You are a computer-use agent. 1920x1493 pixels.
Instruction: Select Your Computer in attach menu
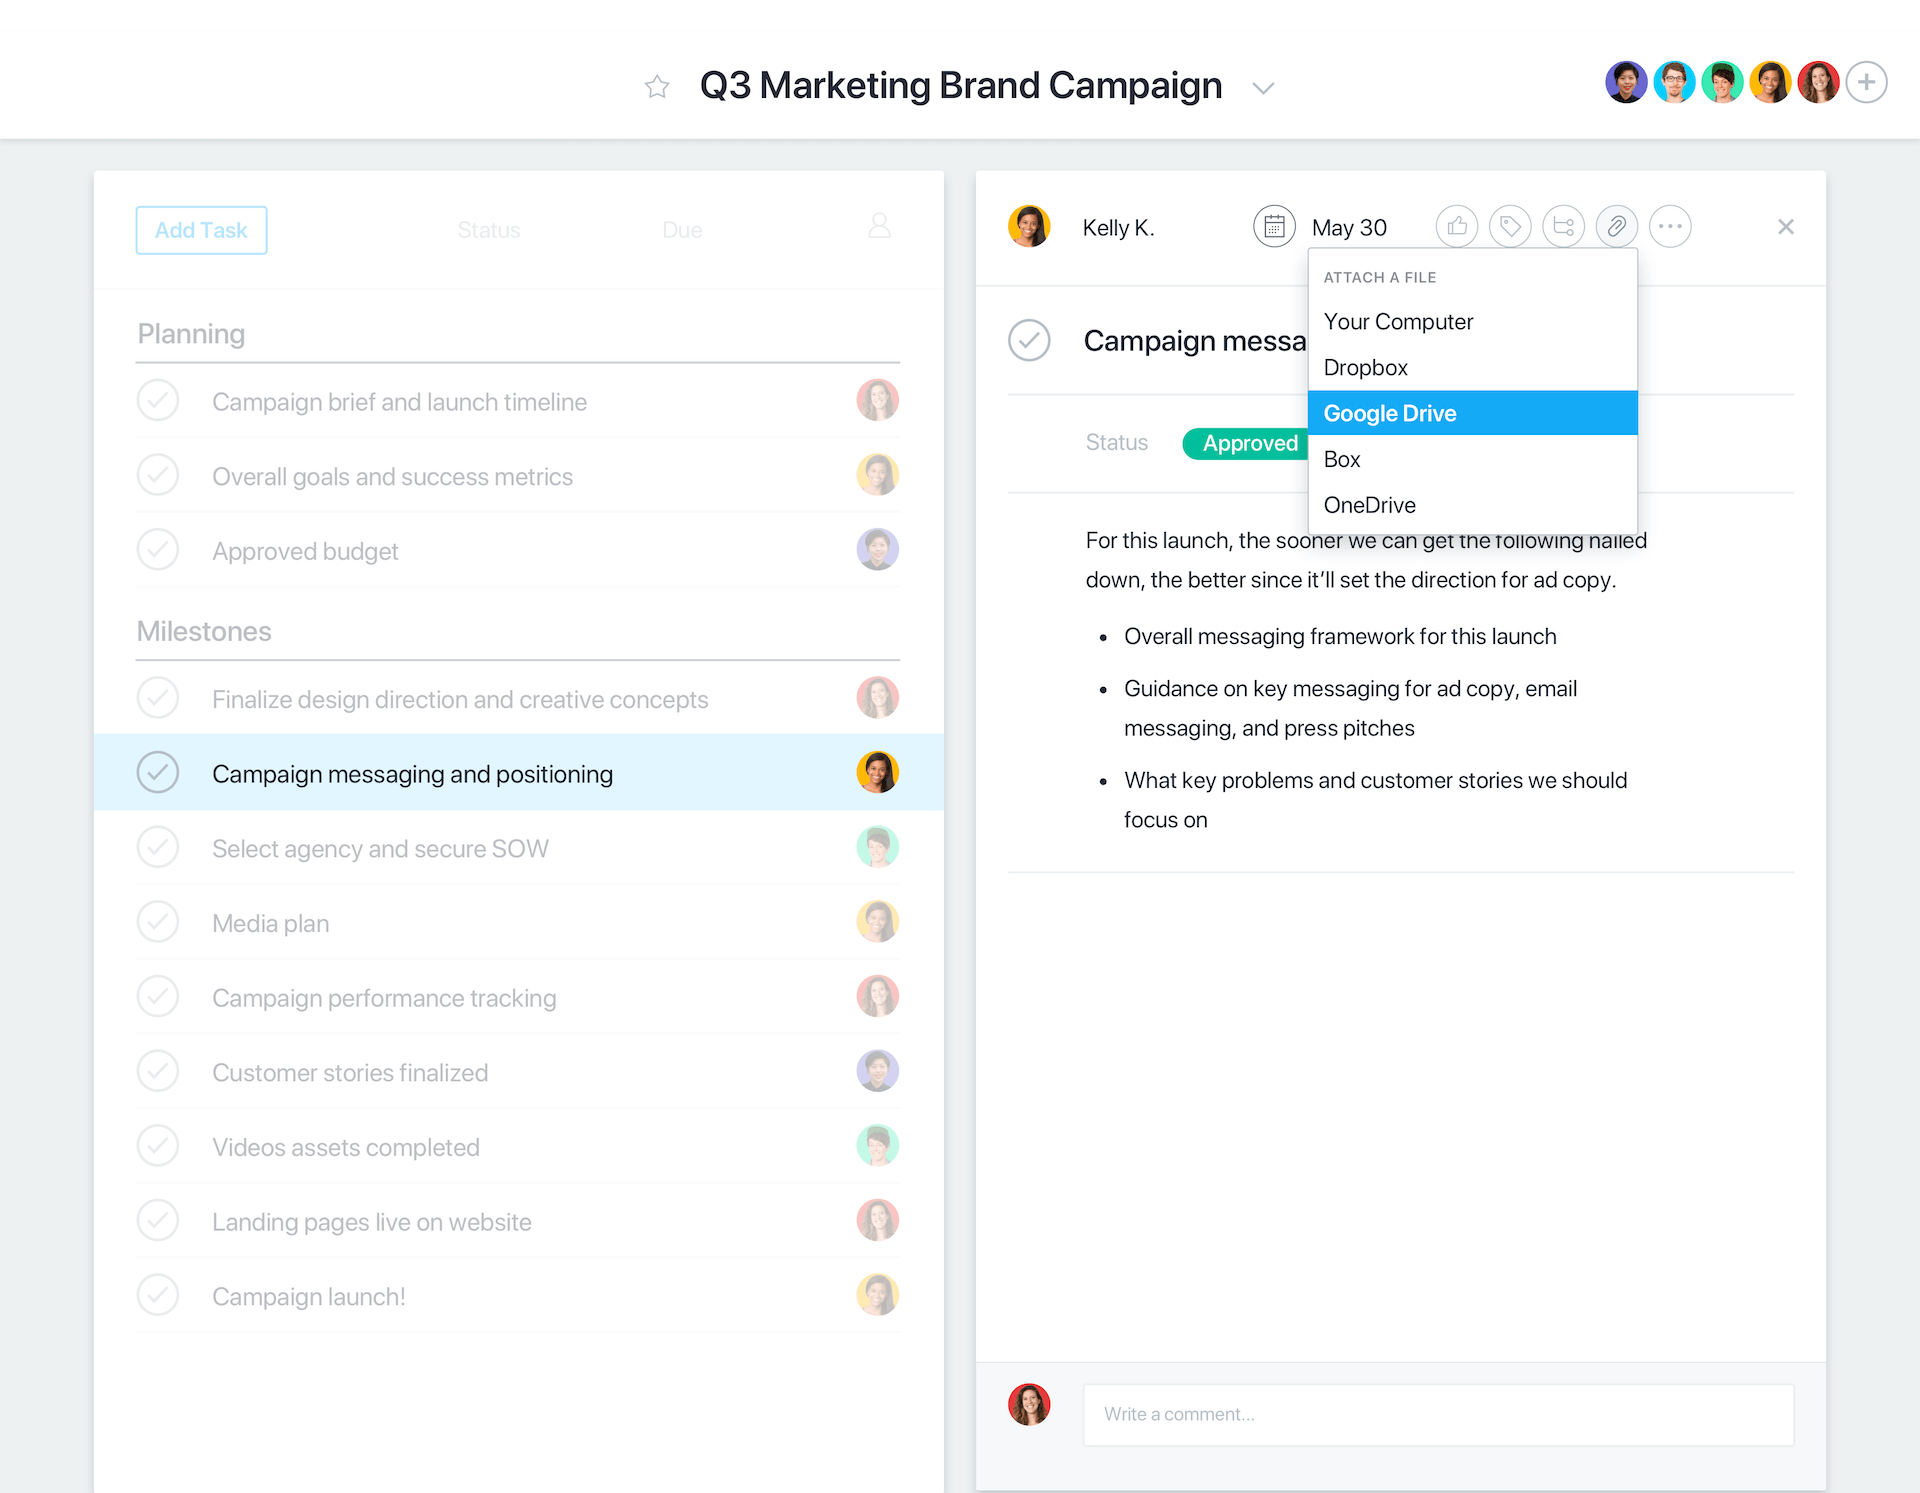[x=1398, y=321]
